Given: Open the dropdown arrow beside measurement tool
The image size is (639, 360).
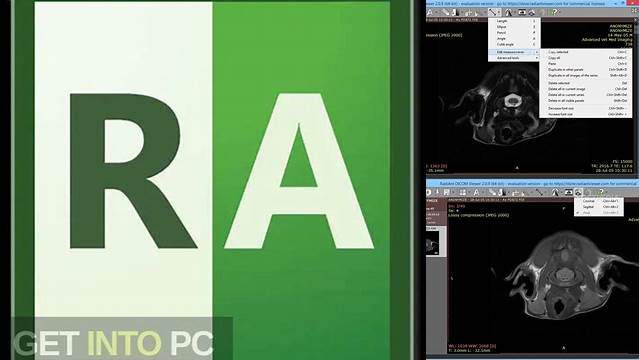Looking at the screenshot, I should tap(499, 12).
